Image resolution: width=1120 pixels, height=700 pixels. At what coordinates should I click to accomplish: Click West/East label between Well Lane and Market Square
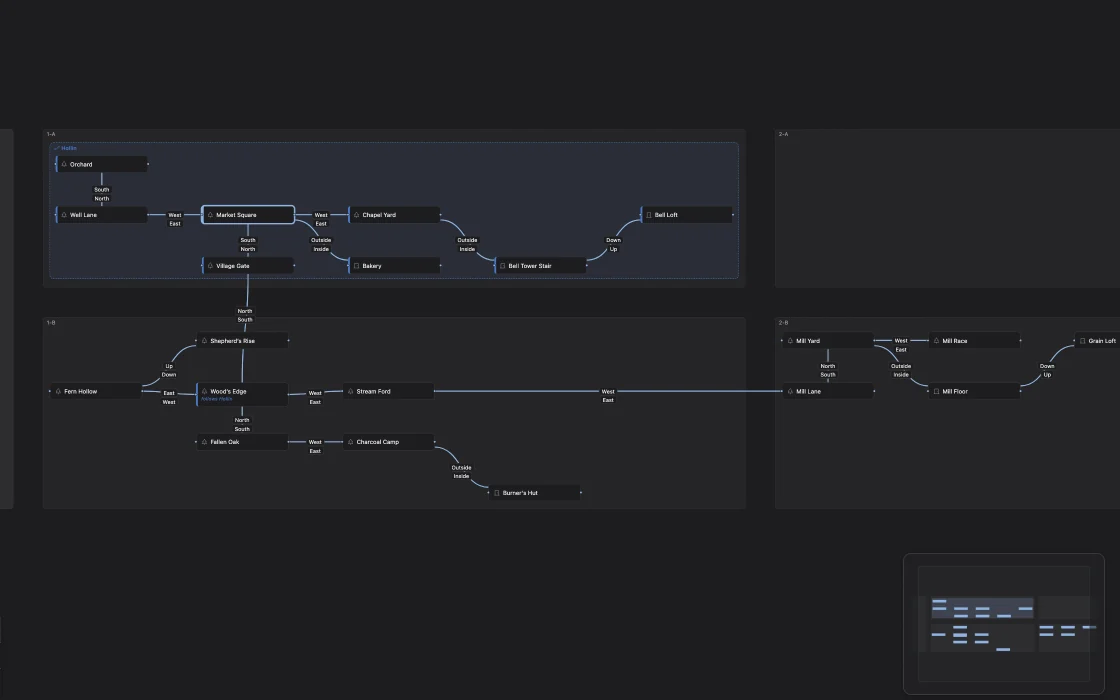point(175,219)
